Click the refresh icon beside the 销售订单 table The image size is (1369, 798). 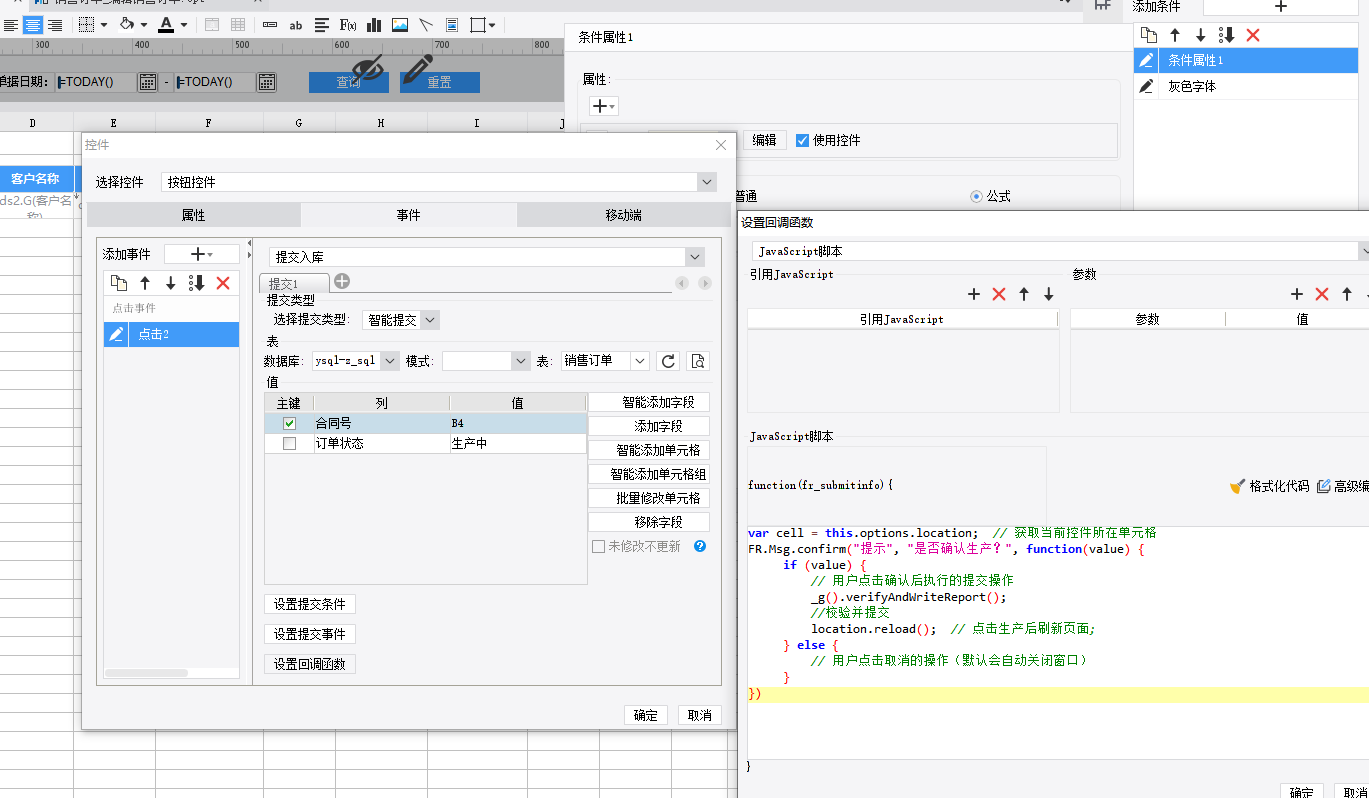pyautogui.click(x=669, y=361)
